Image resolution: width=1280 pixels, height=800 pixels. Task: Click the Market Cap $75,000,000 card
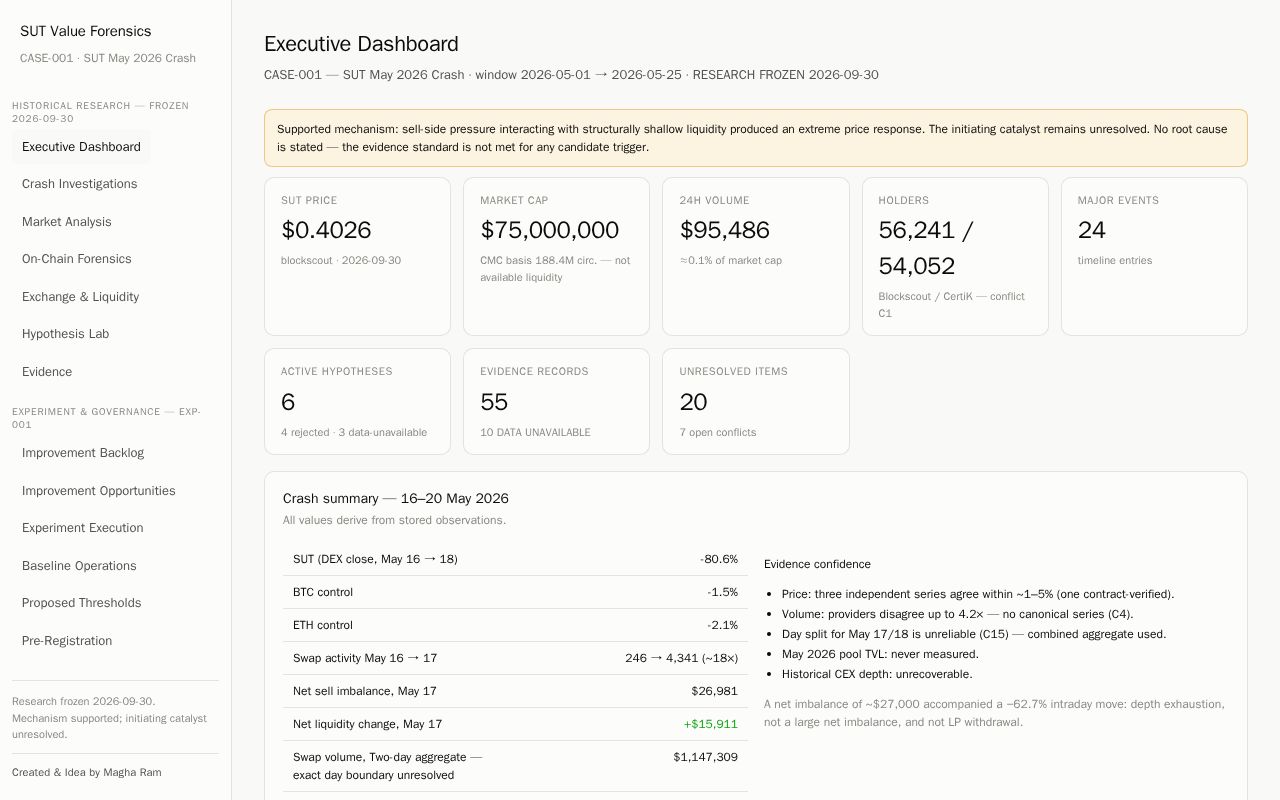point(556,256)
